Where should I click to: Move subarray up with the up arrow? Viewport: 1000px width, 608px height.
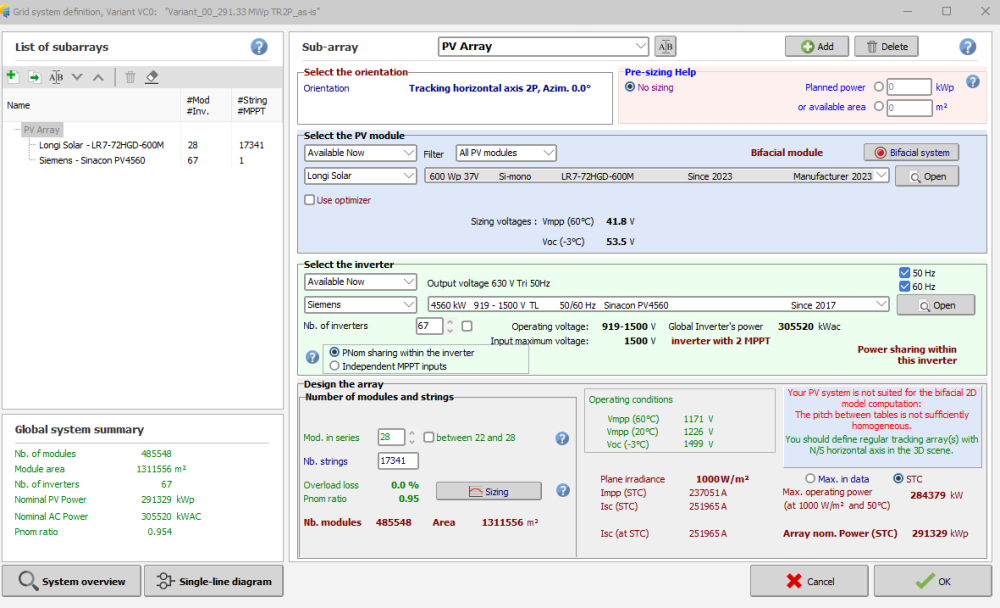pos(98,77)
